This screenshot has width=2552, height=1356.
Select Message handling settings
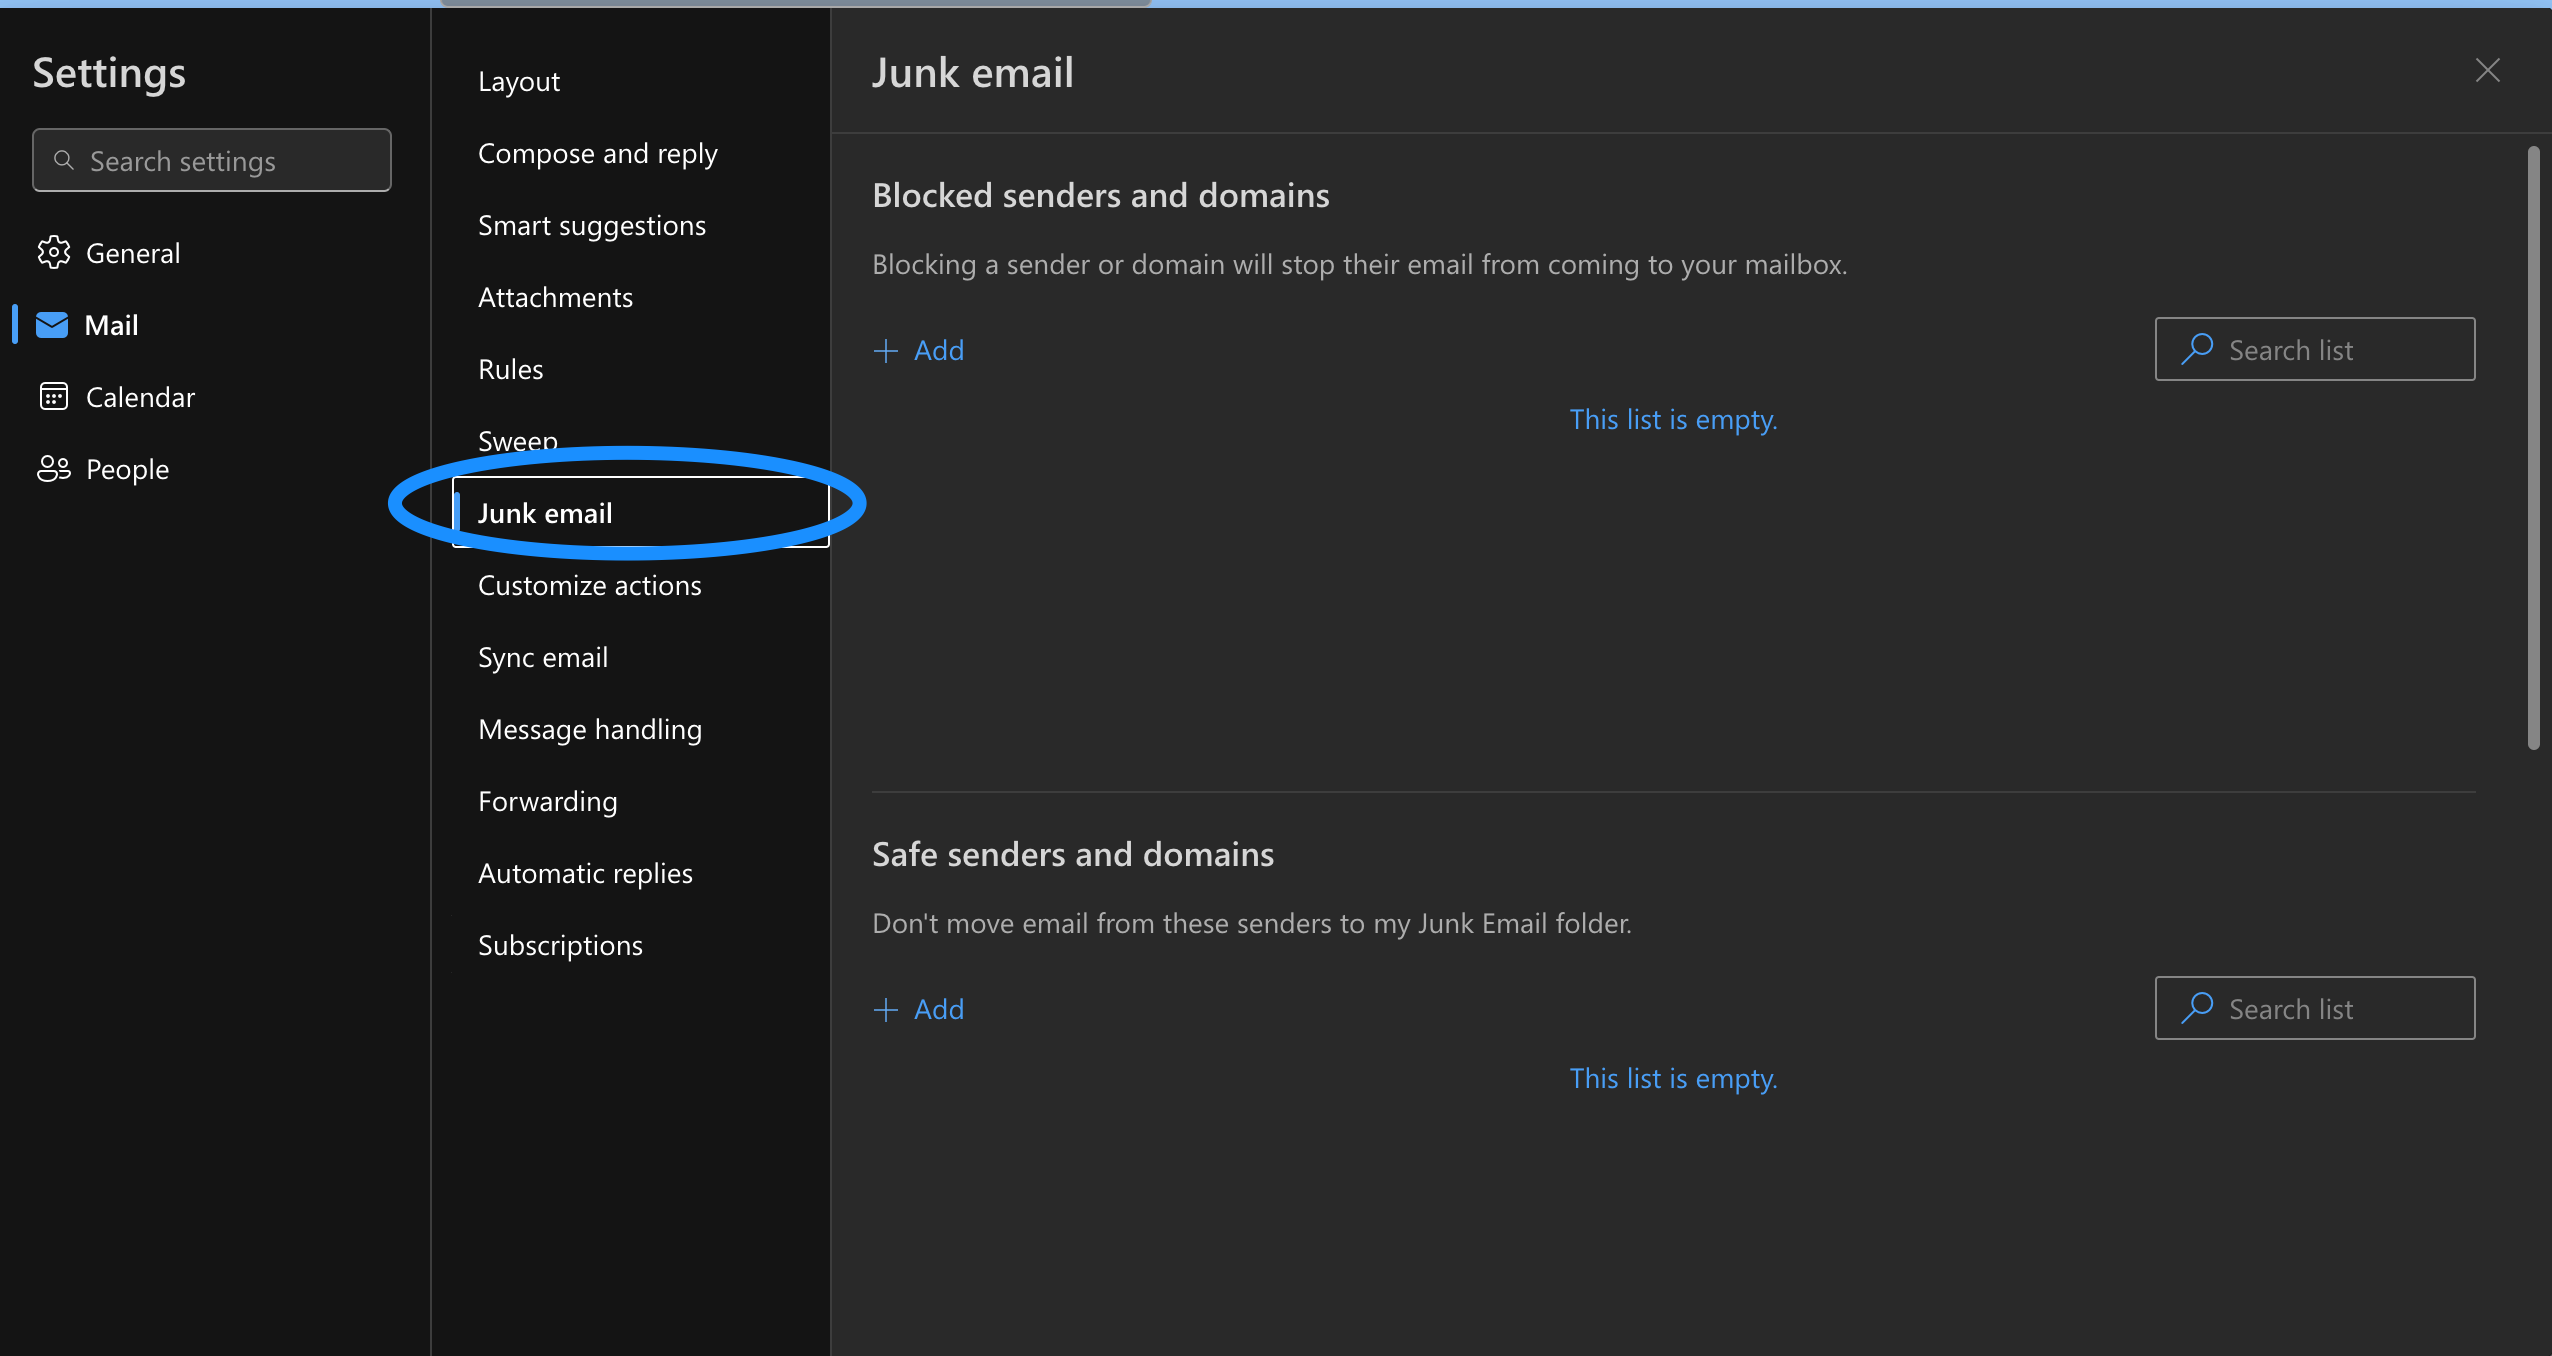[590, 729]
